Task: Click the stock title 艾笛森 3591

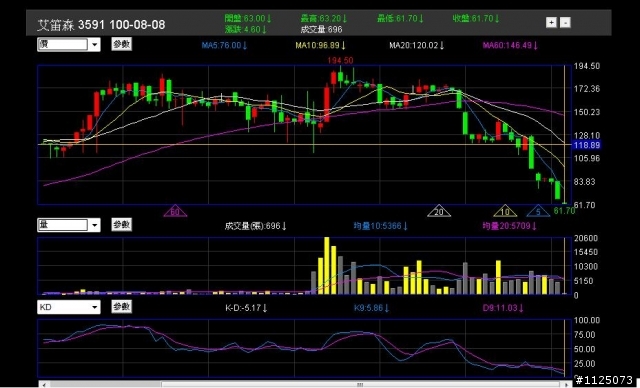Action: click(x=71, y=24)
